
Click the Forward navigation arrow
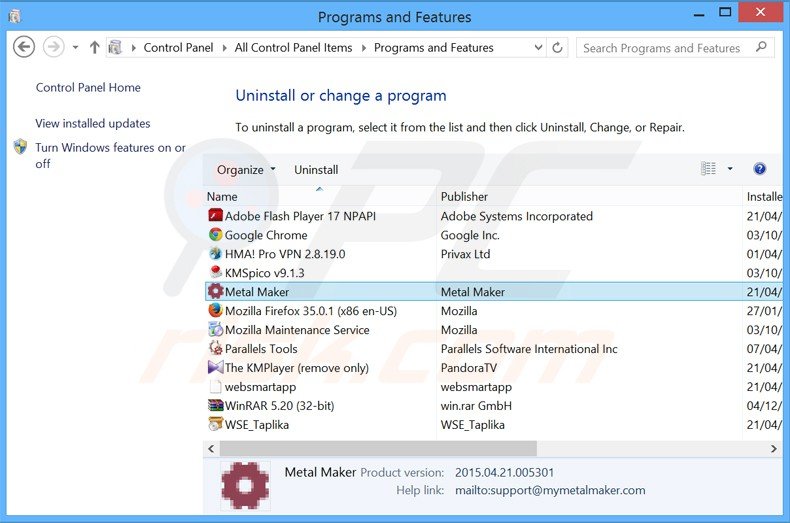(53, 47)
